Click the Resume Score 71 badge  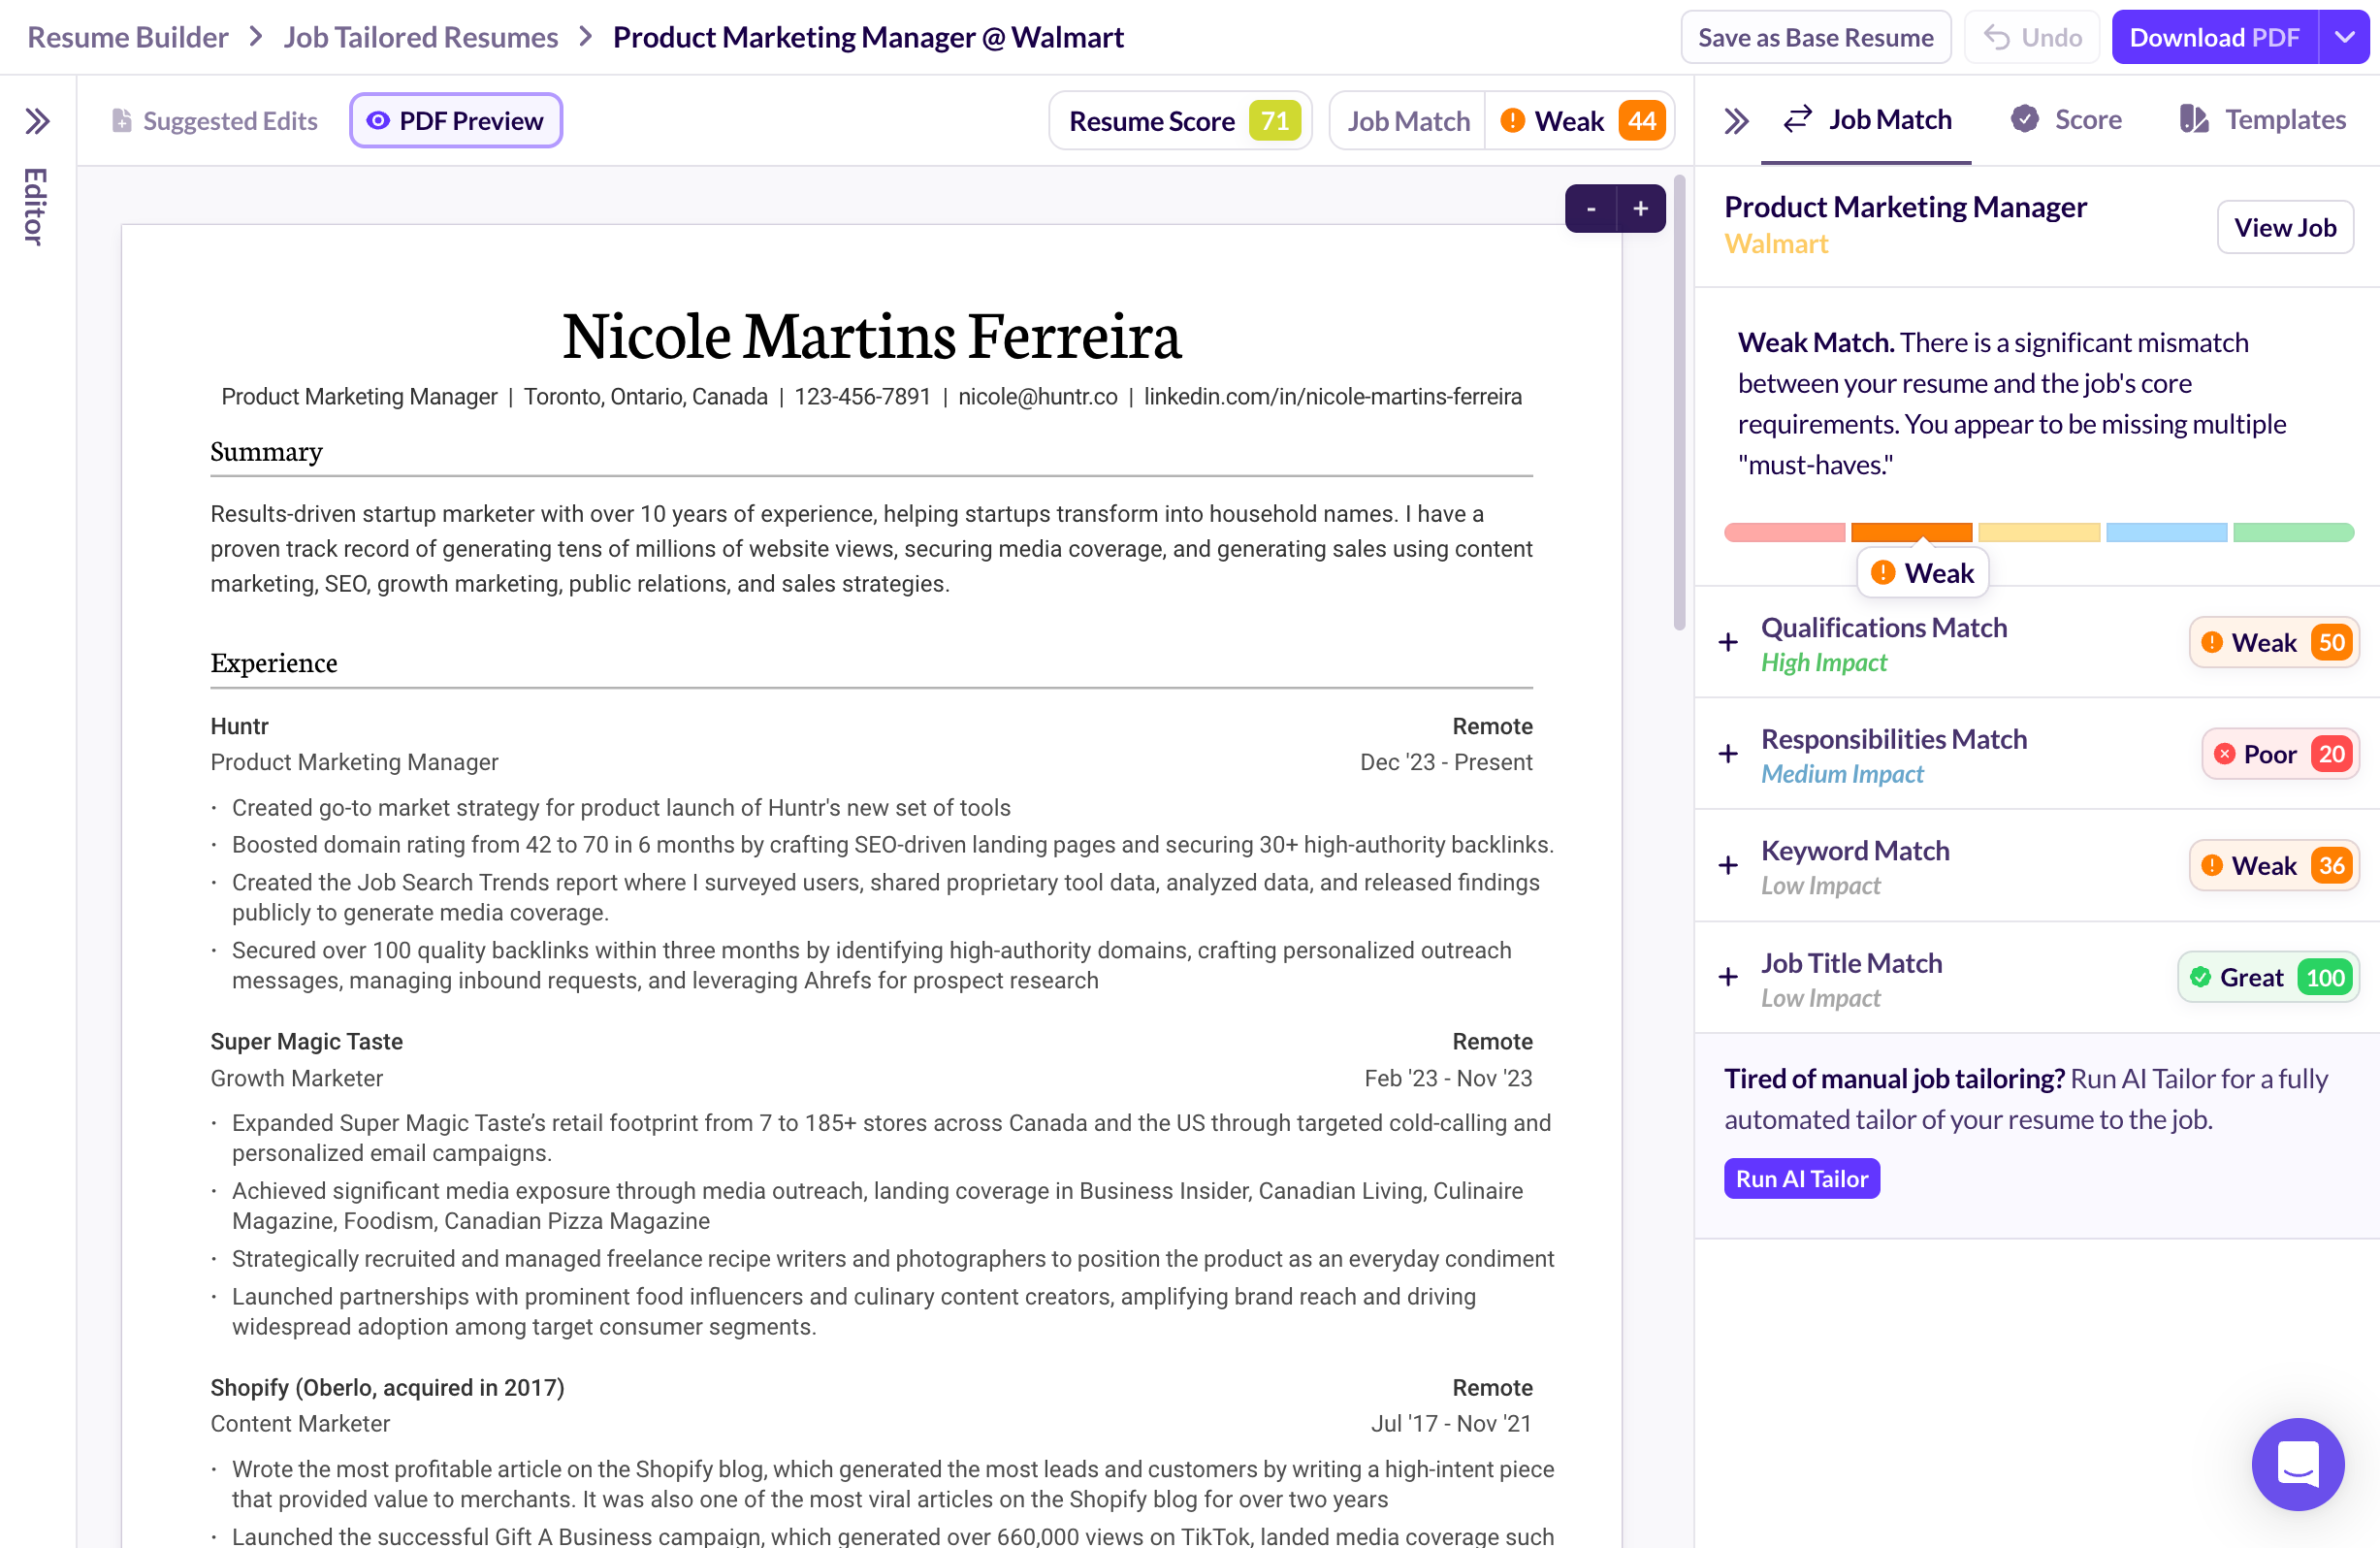pyautogui.click(x=1180, y=121)
